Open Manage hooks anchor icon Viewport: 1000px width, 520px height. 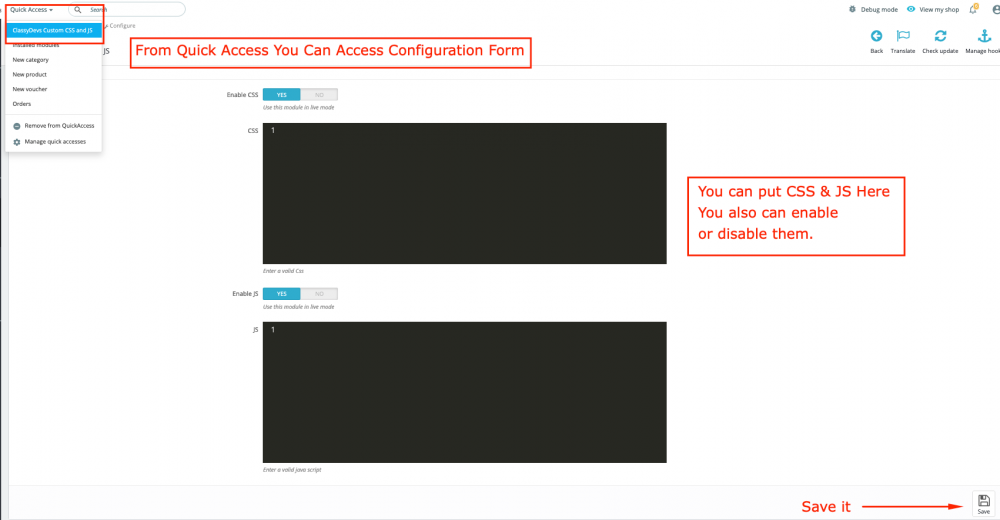click(984, 36)
